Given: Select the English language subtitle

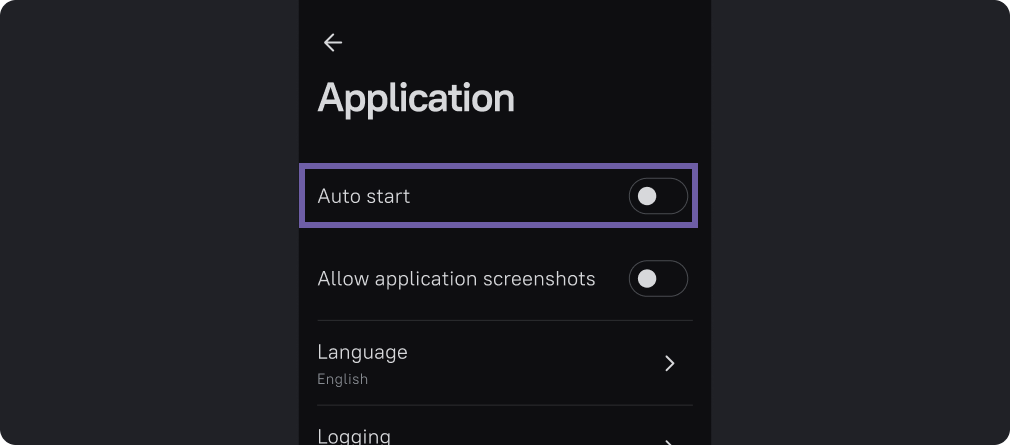Looking at the screenshot, I should click(x=343, y=379).
